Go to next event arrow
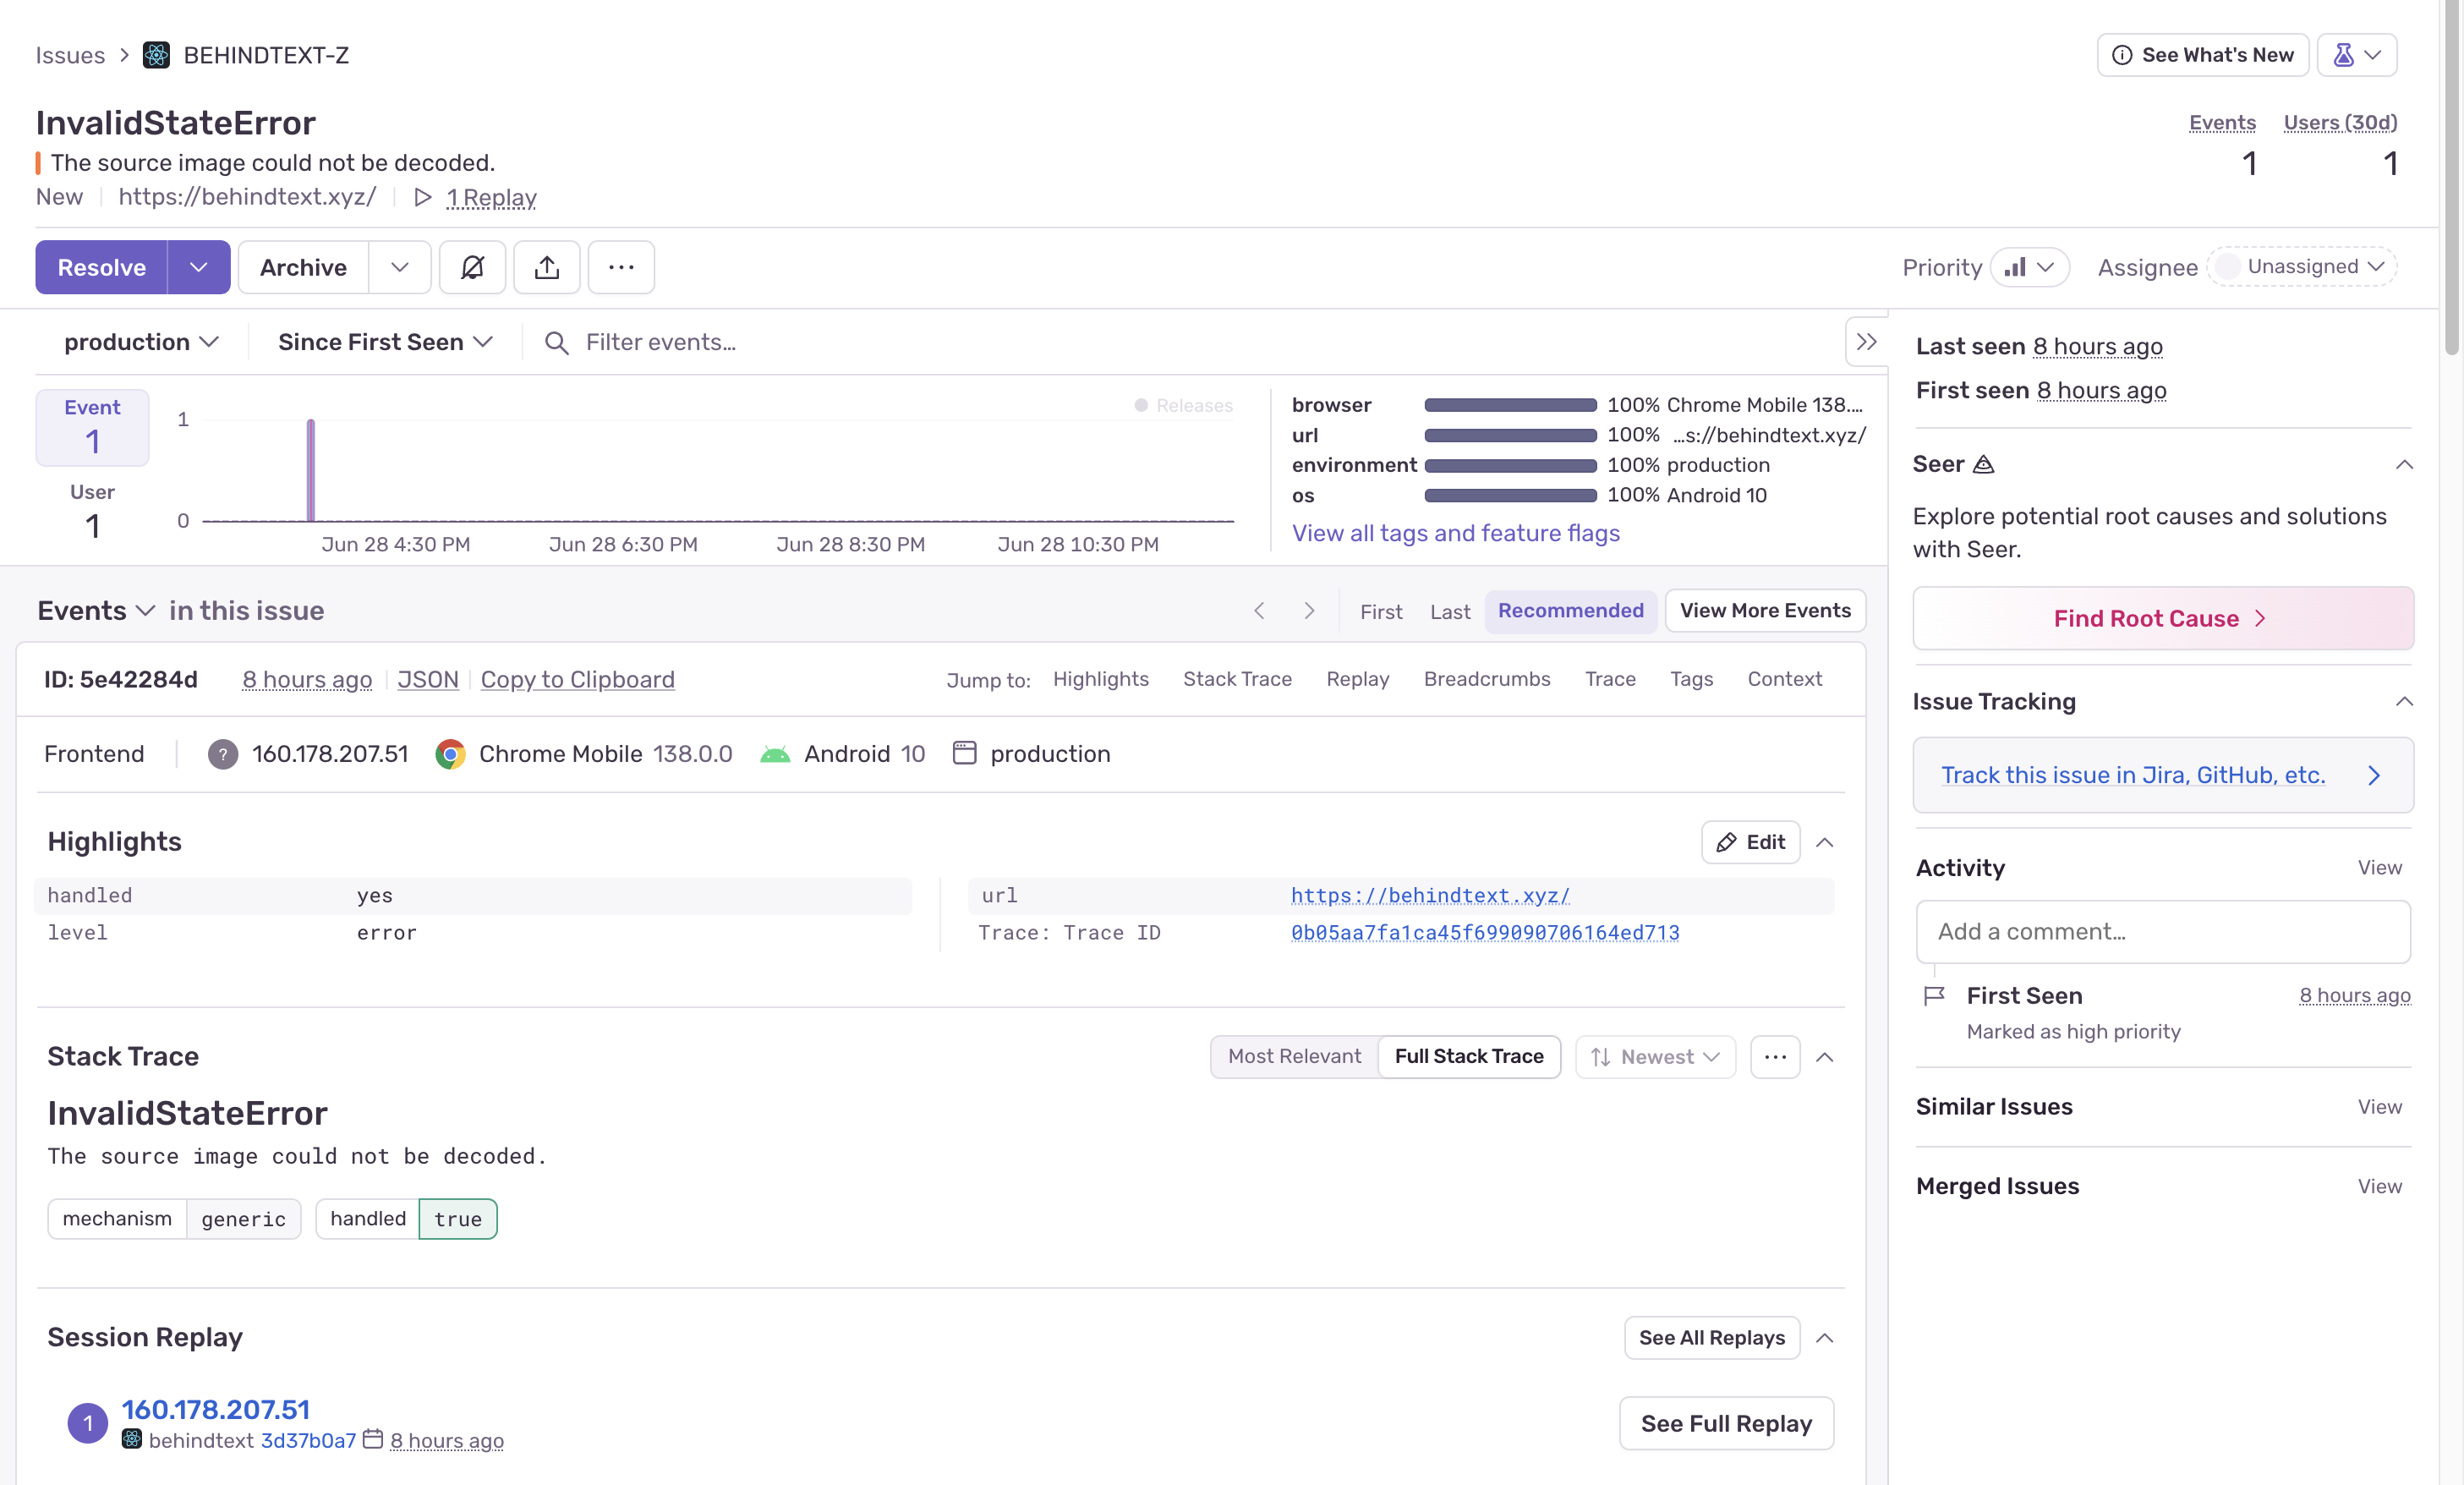Image resolution: width=2464 pixels, height=1485 pixels. pyautogui.click(x=1309, y=611)
